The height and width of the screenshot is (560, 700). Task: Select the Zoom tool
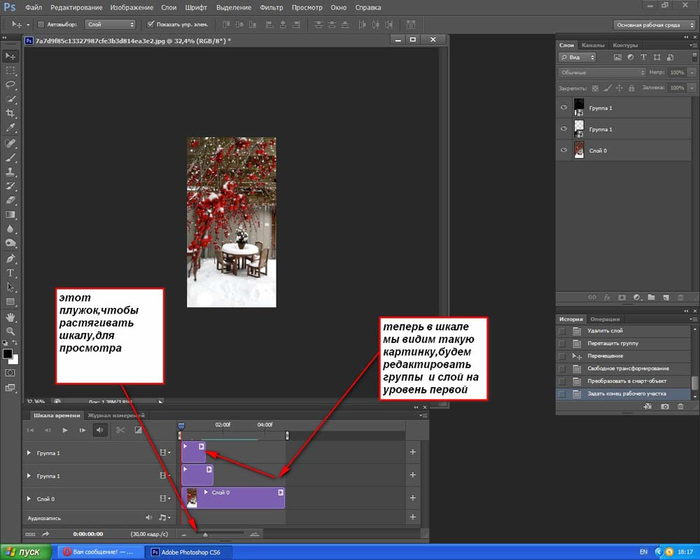tap(10, 331)
